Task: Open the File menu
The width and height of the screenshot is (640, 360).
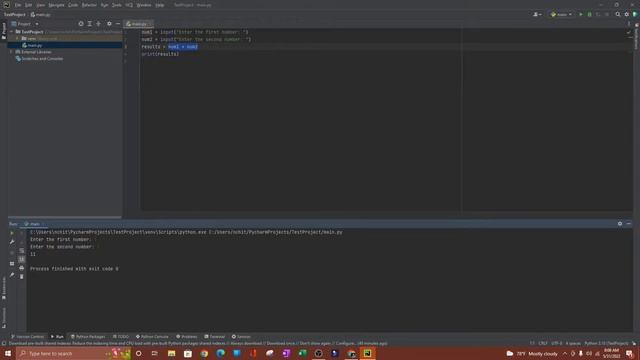Action: coord(18,5)
